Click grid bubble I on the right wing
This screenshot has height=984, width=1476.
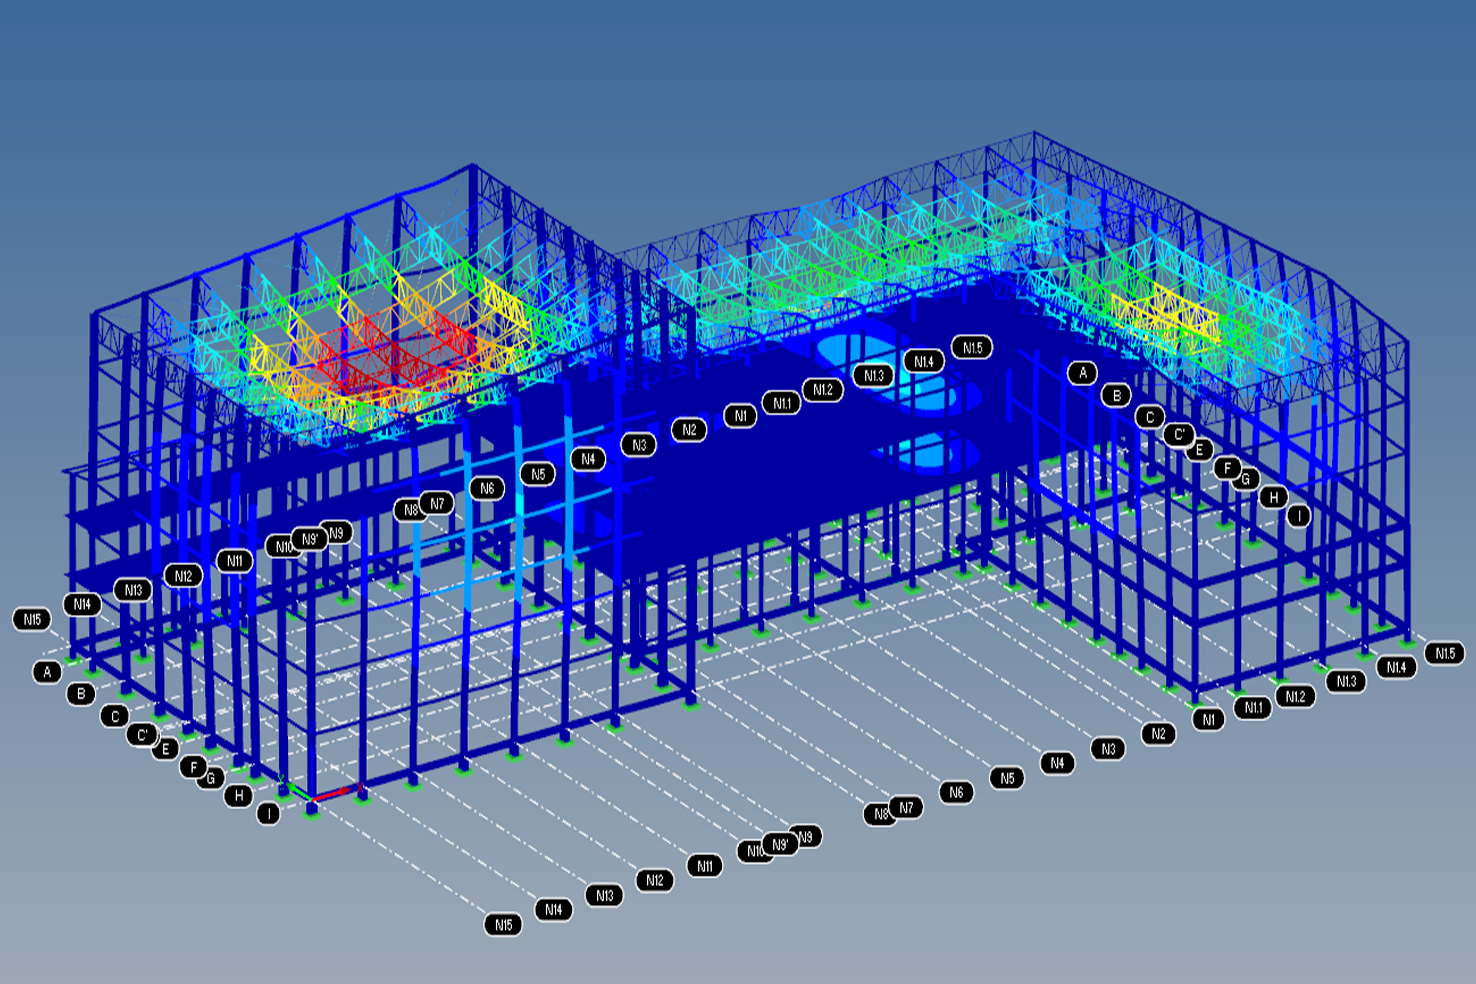click(x=1298, y=515)
